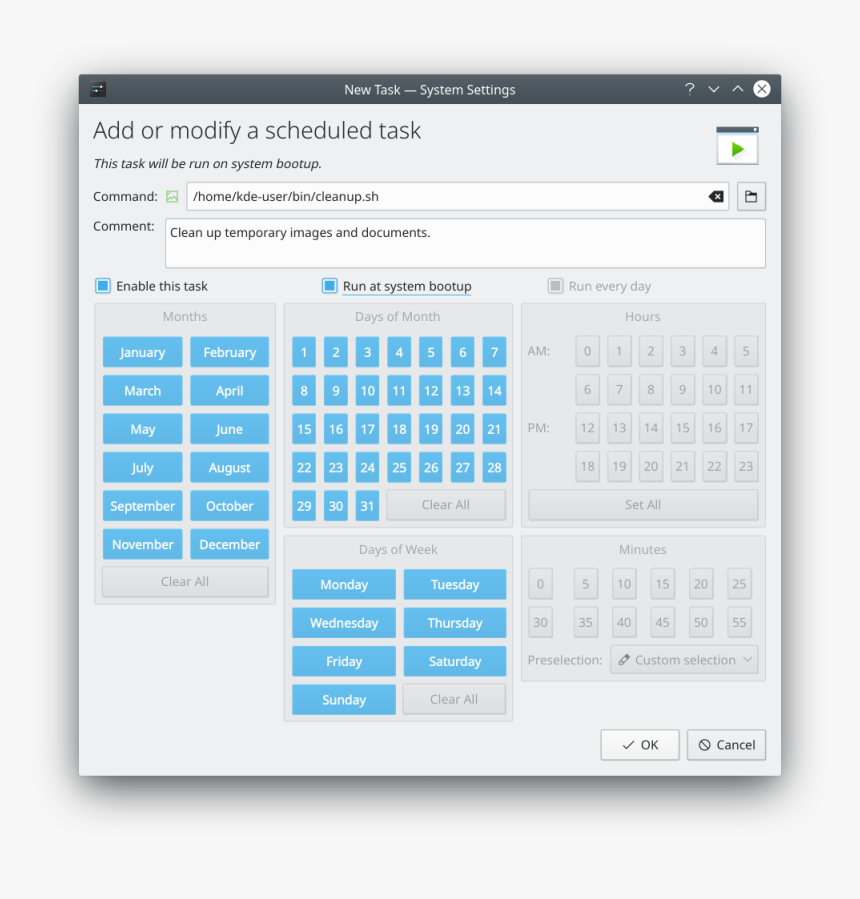The width and height of the screenshot is (860, 899).
Task: Toggle the Tuesday weekday button
Action: click(x=455, y=584)
